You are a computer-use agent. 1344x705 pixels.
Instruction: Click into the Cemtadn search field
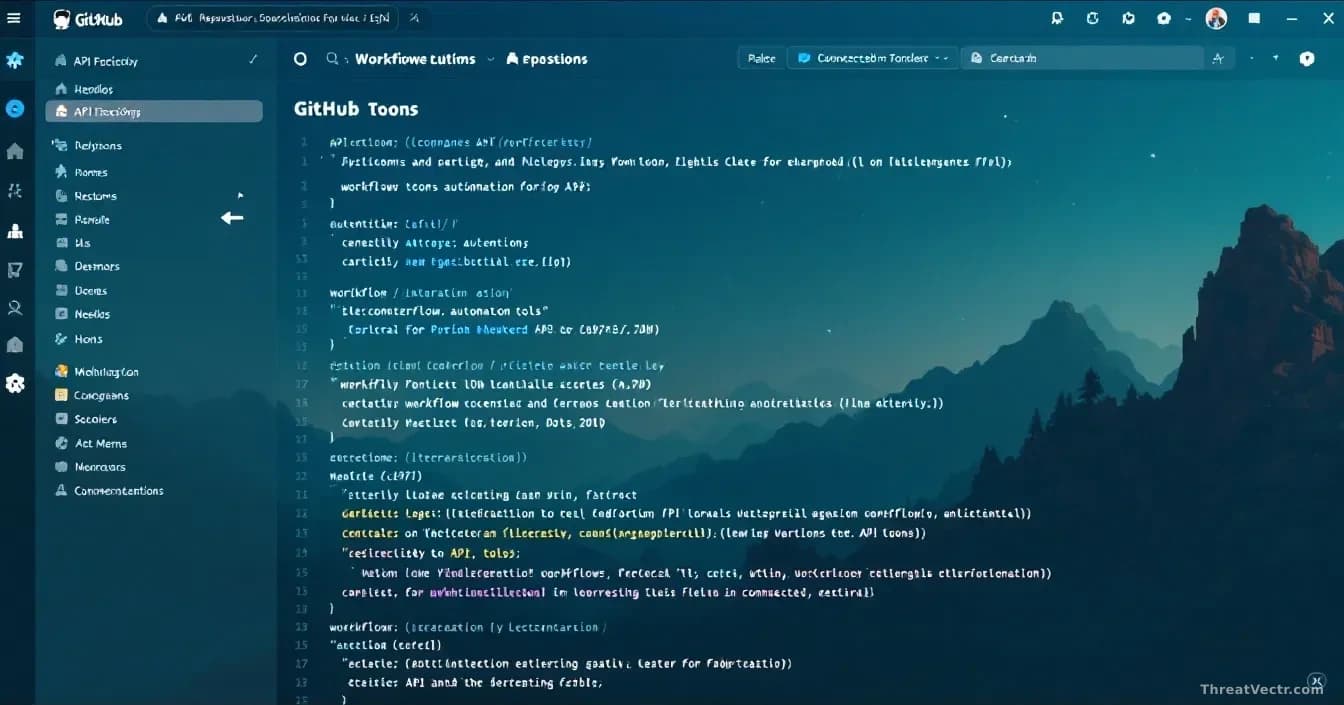[x=1083, y=58]
